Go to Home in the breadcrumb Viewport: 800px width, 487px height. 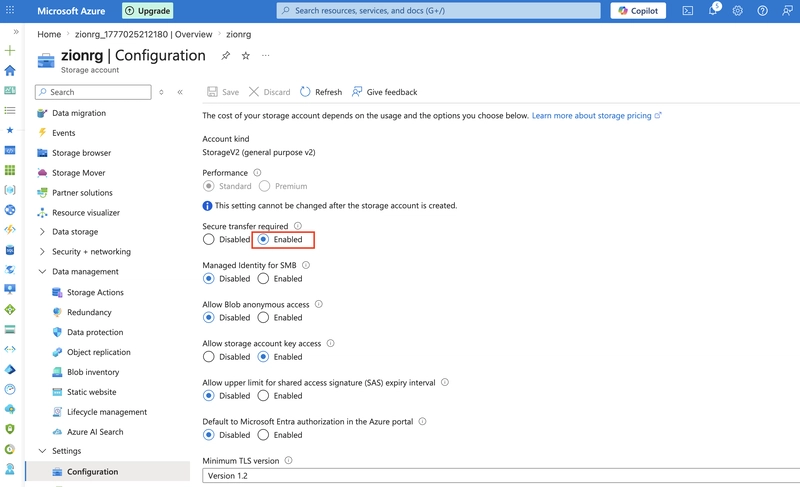[x=49, y=34]
